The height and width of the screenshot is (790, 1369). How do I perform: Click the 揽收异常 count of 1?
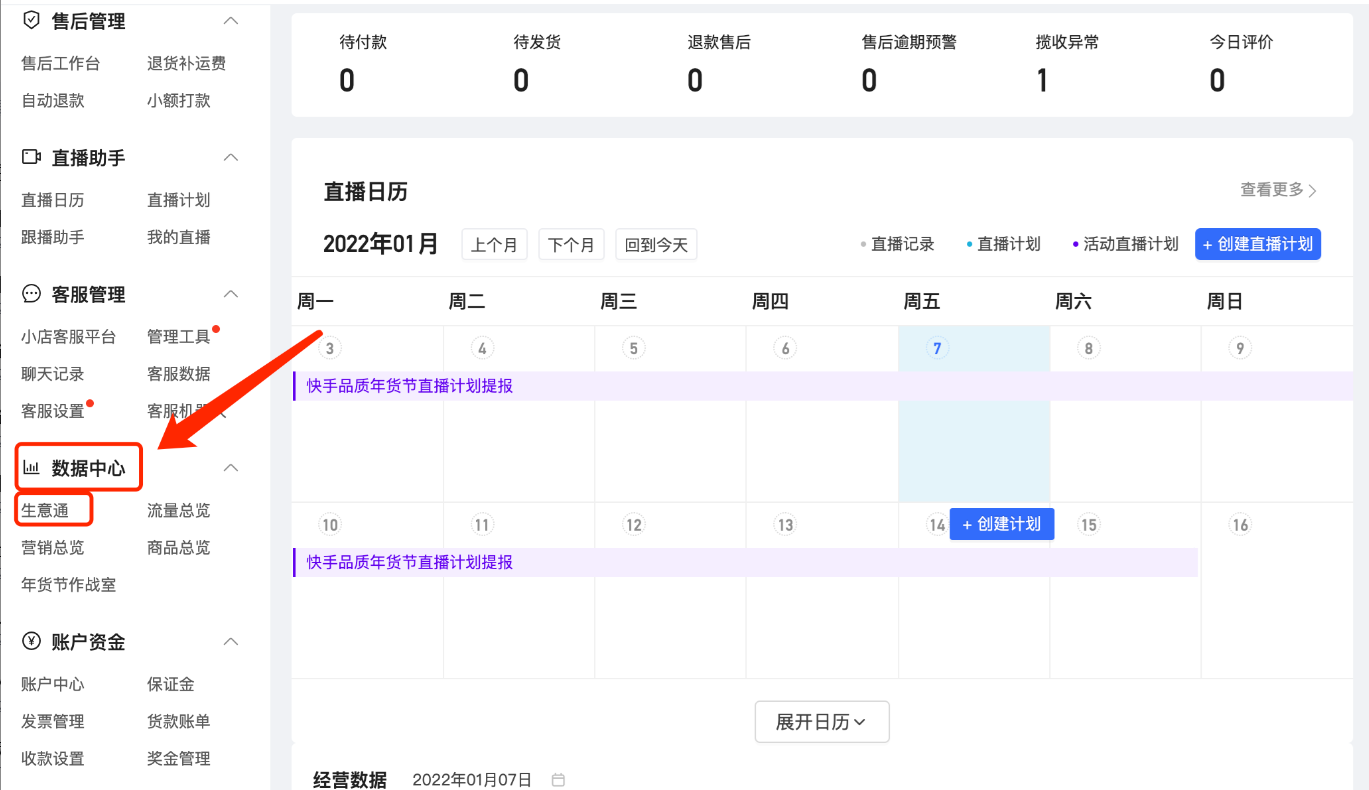(x=1042, y=81)
